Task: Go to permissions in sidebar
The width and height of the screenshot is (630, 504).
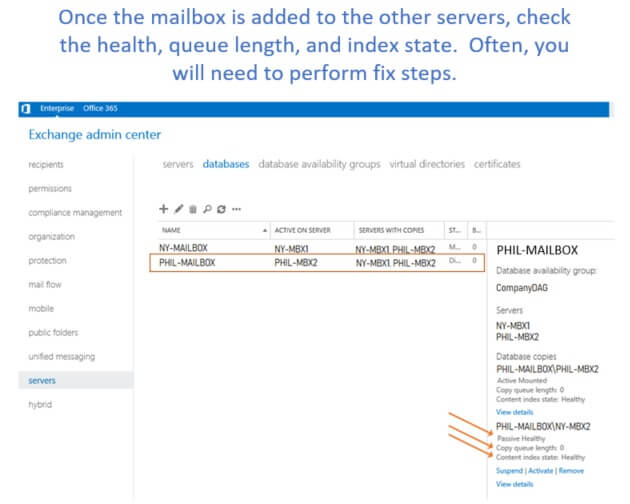Action: coord(50,188)
